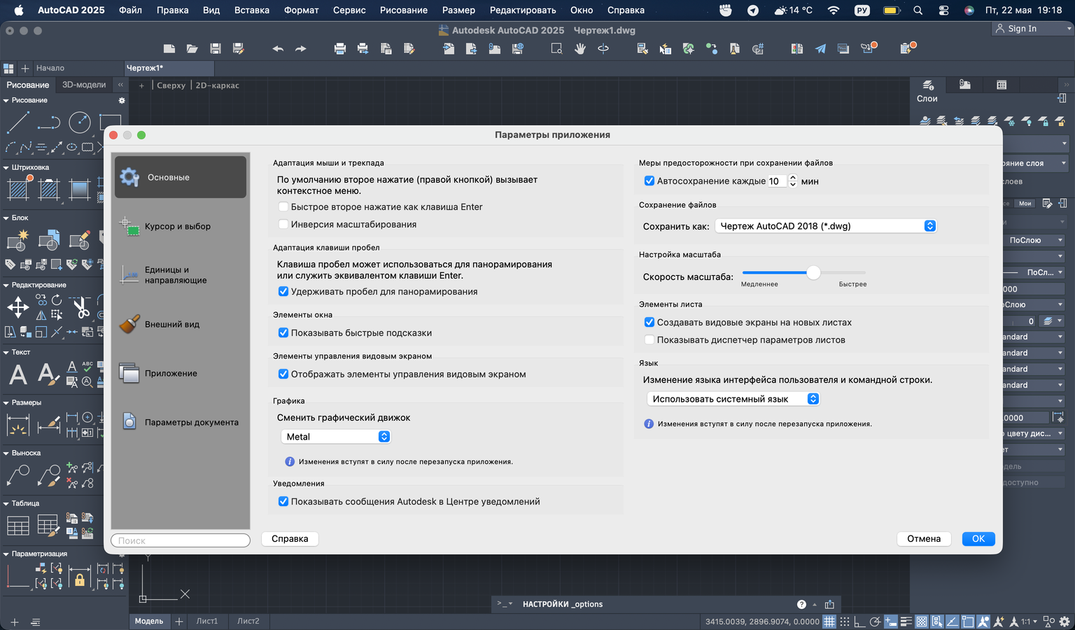
Task: Open the Сохранить как file format dropdown
Action: coord(825,226)
